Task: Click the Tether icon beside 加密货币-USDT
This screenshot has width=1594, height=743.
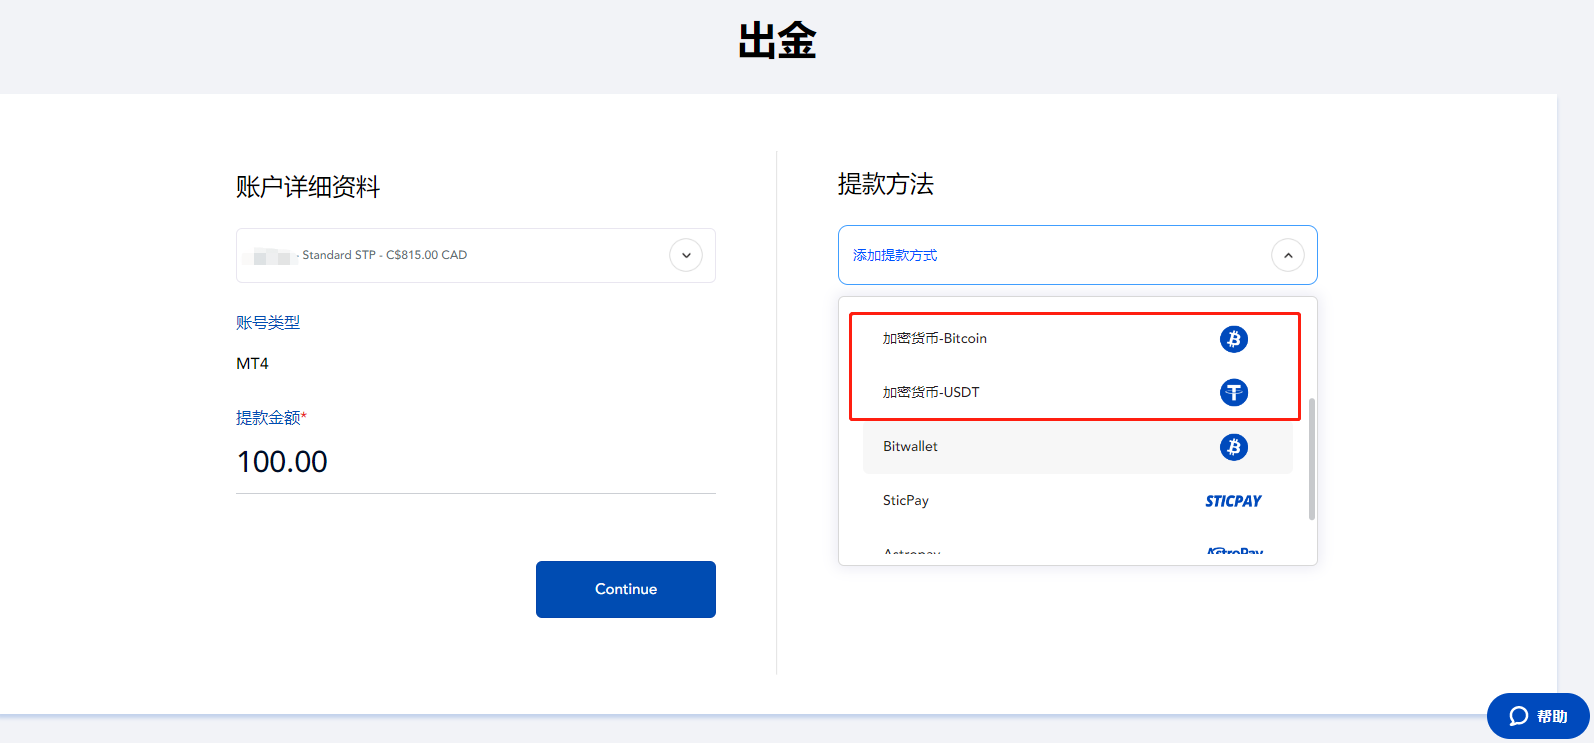Action: point(1233,393)
